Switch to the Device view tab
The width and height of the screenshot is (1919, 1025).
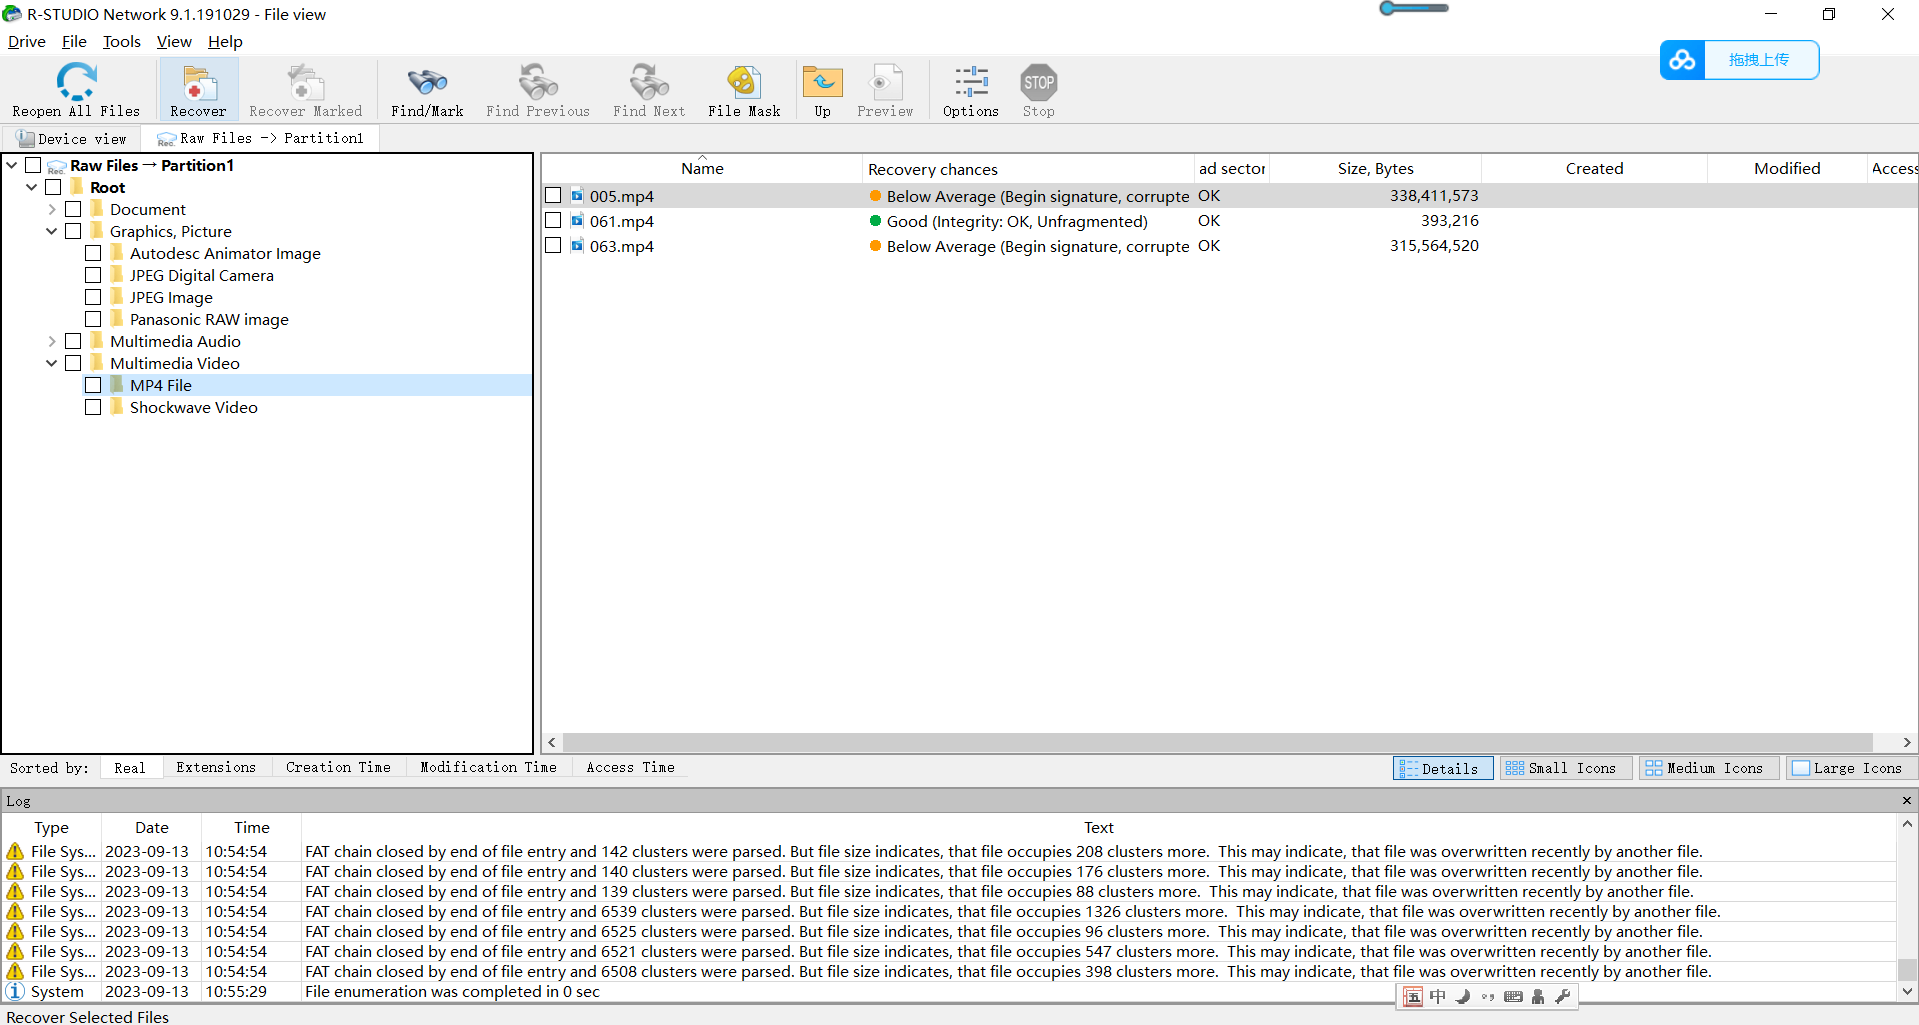tap(72, 138)
